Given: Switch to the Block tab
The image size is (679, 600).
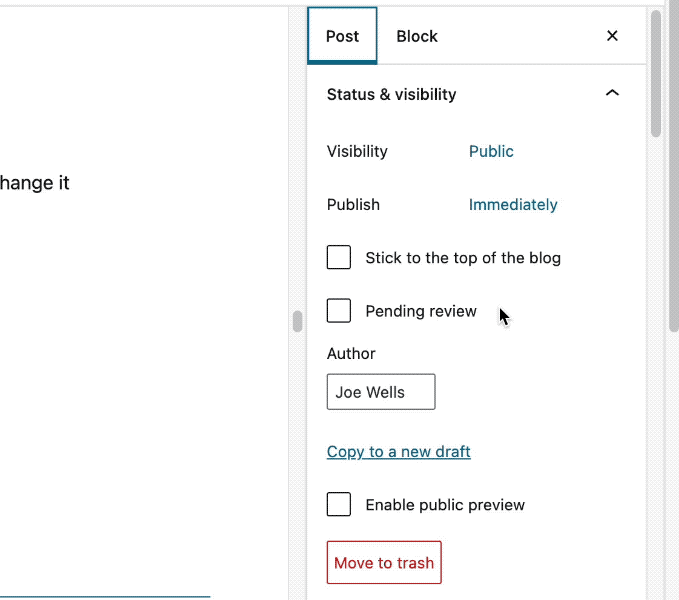Looking at the screenshot, I should pos(417,36).
